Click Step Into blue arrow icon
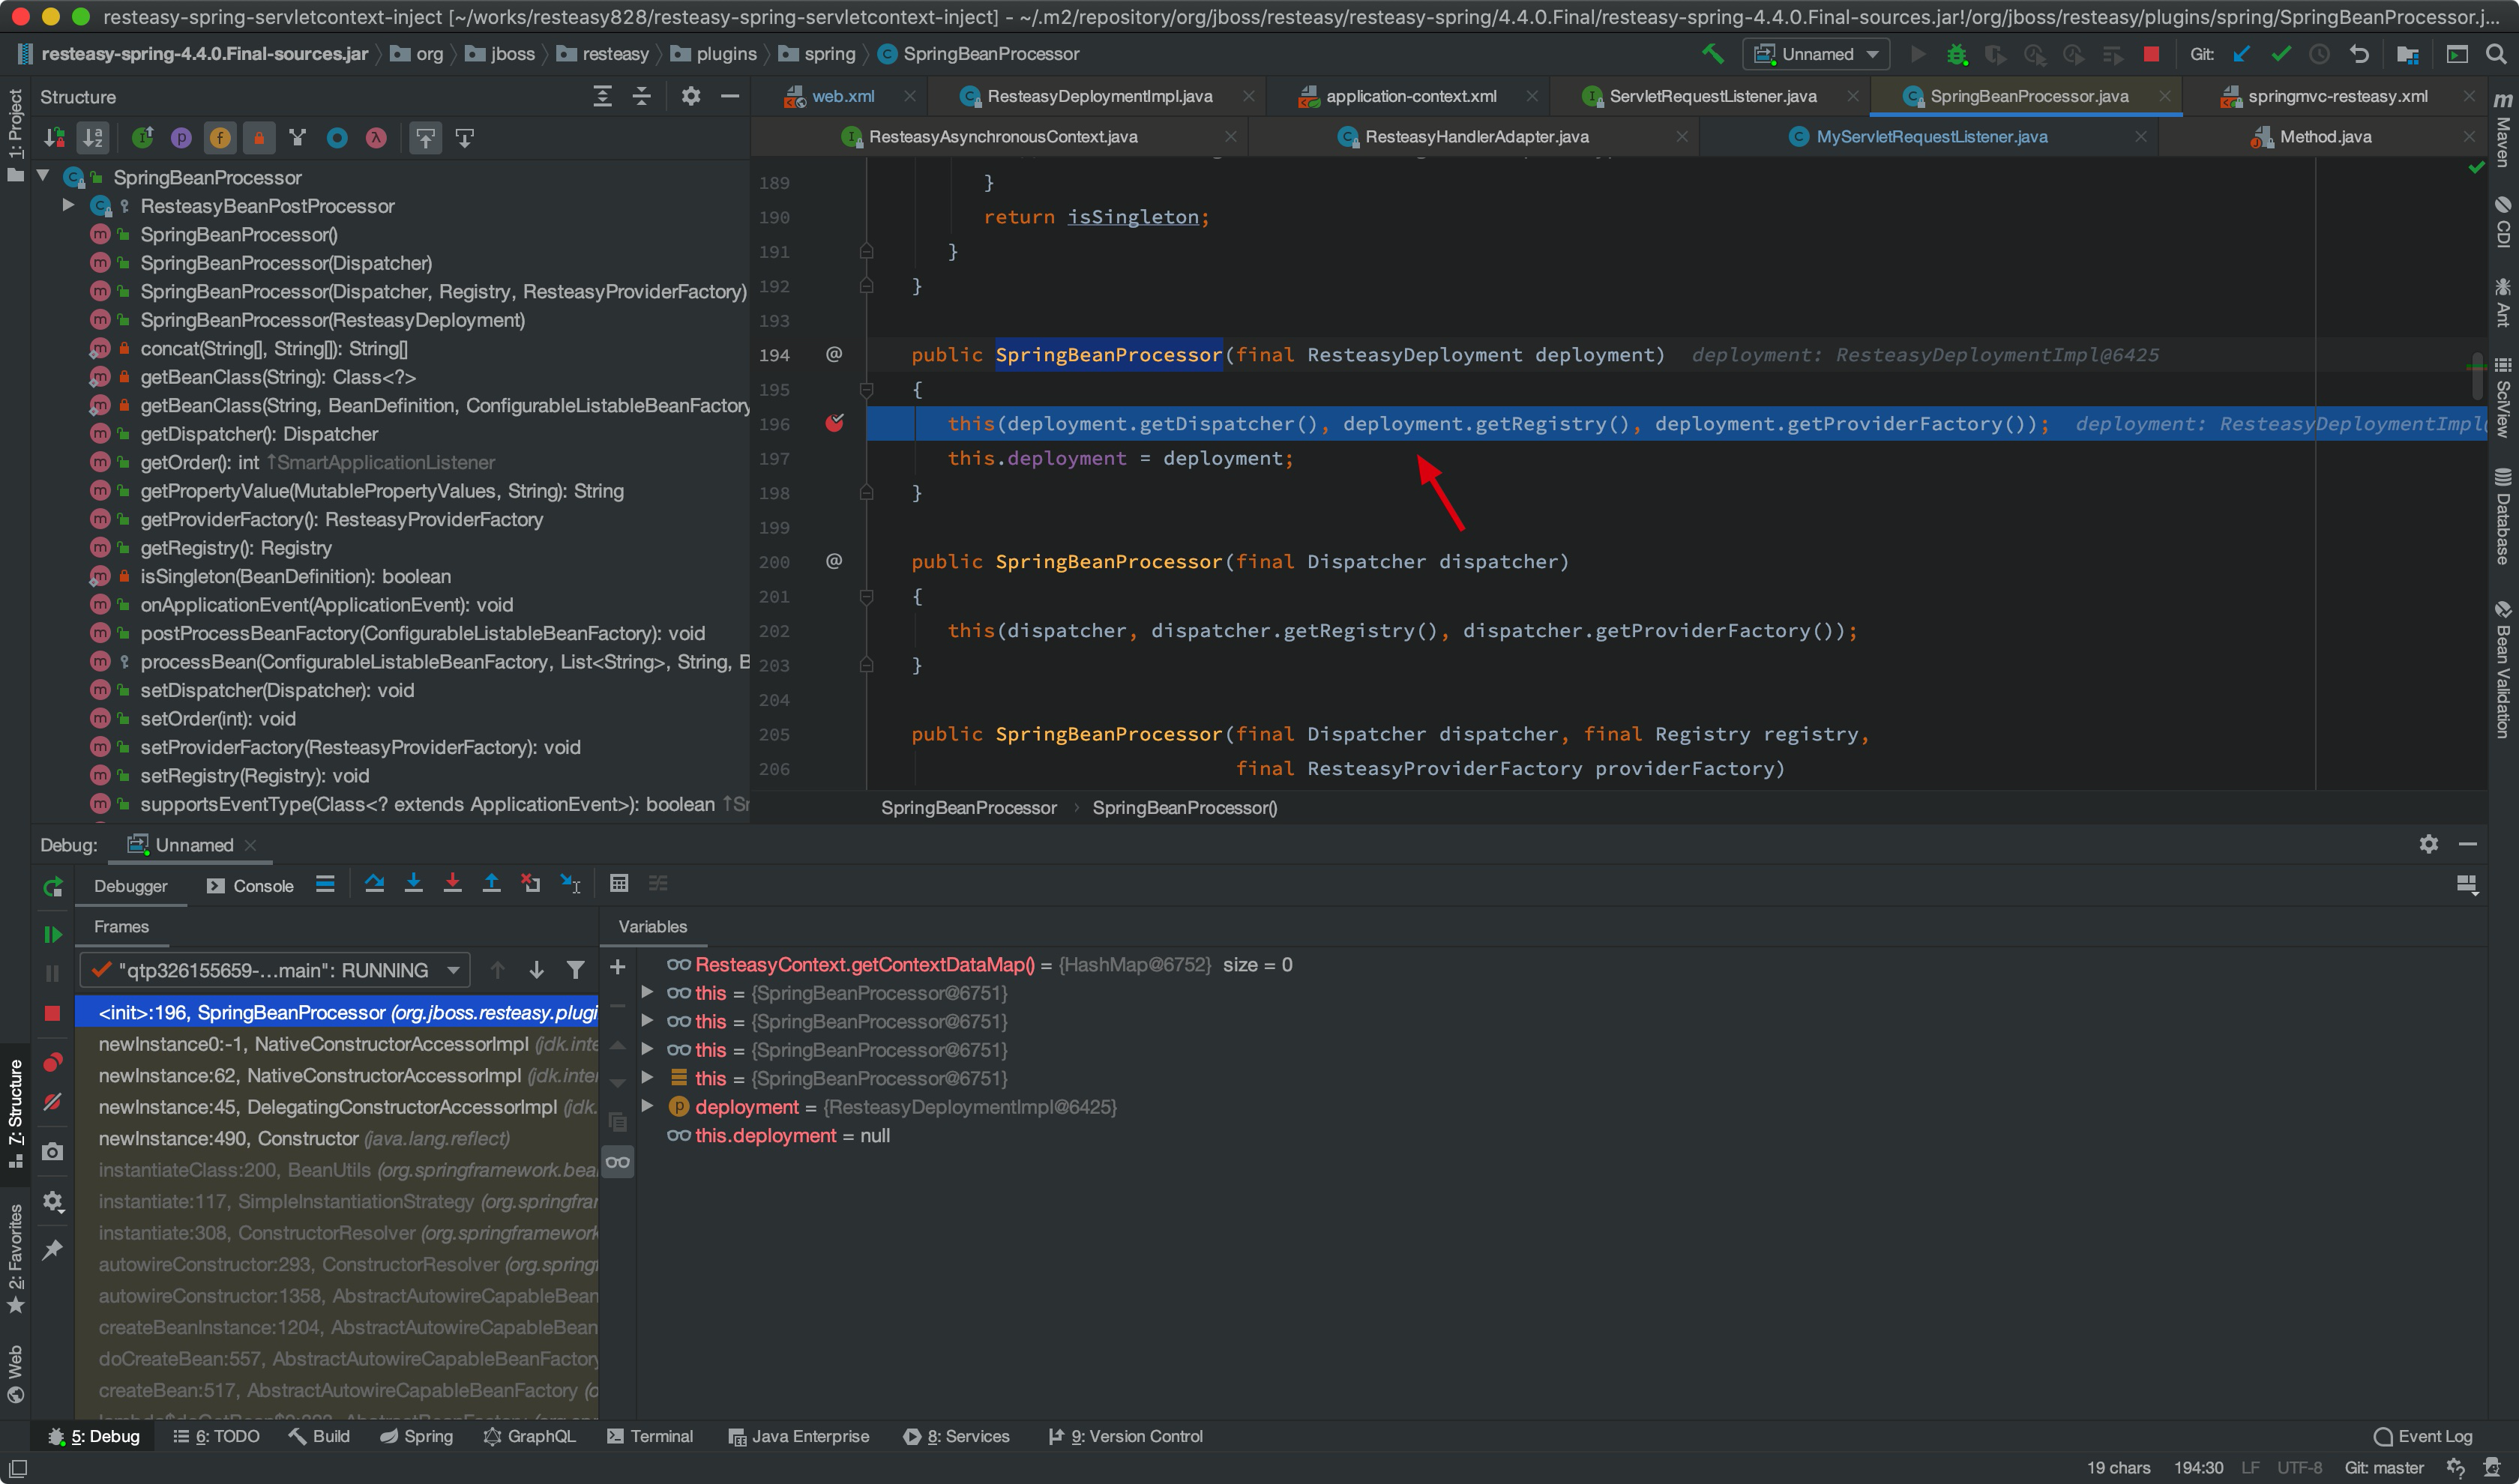Image resolution: width=2519 pixels, height=1484 pixels. pyautogui.click(x=414, y=884)
